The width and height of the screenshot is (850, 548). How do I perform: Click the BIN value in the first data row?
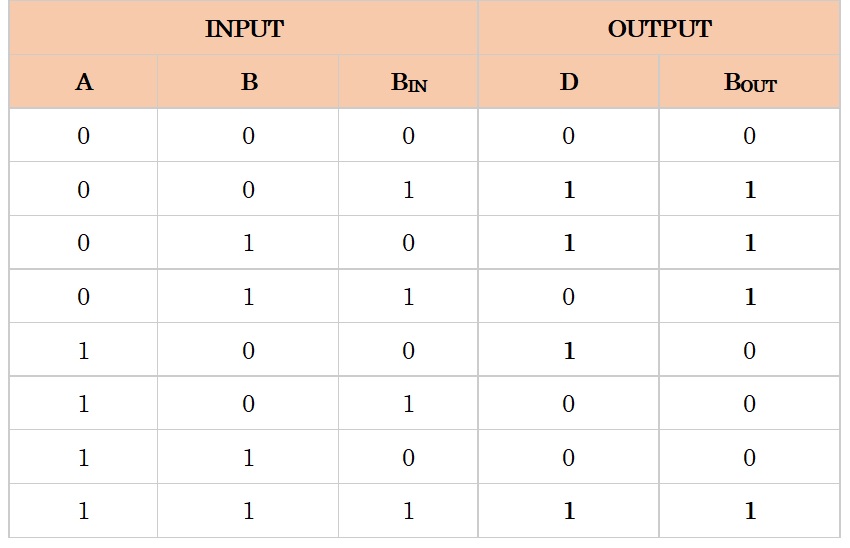[409, 136]
